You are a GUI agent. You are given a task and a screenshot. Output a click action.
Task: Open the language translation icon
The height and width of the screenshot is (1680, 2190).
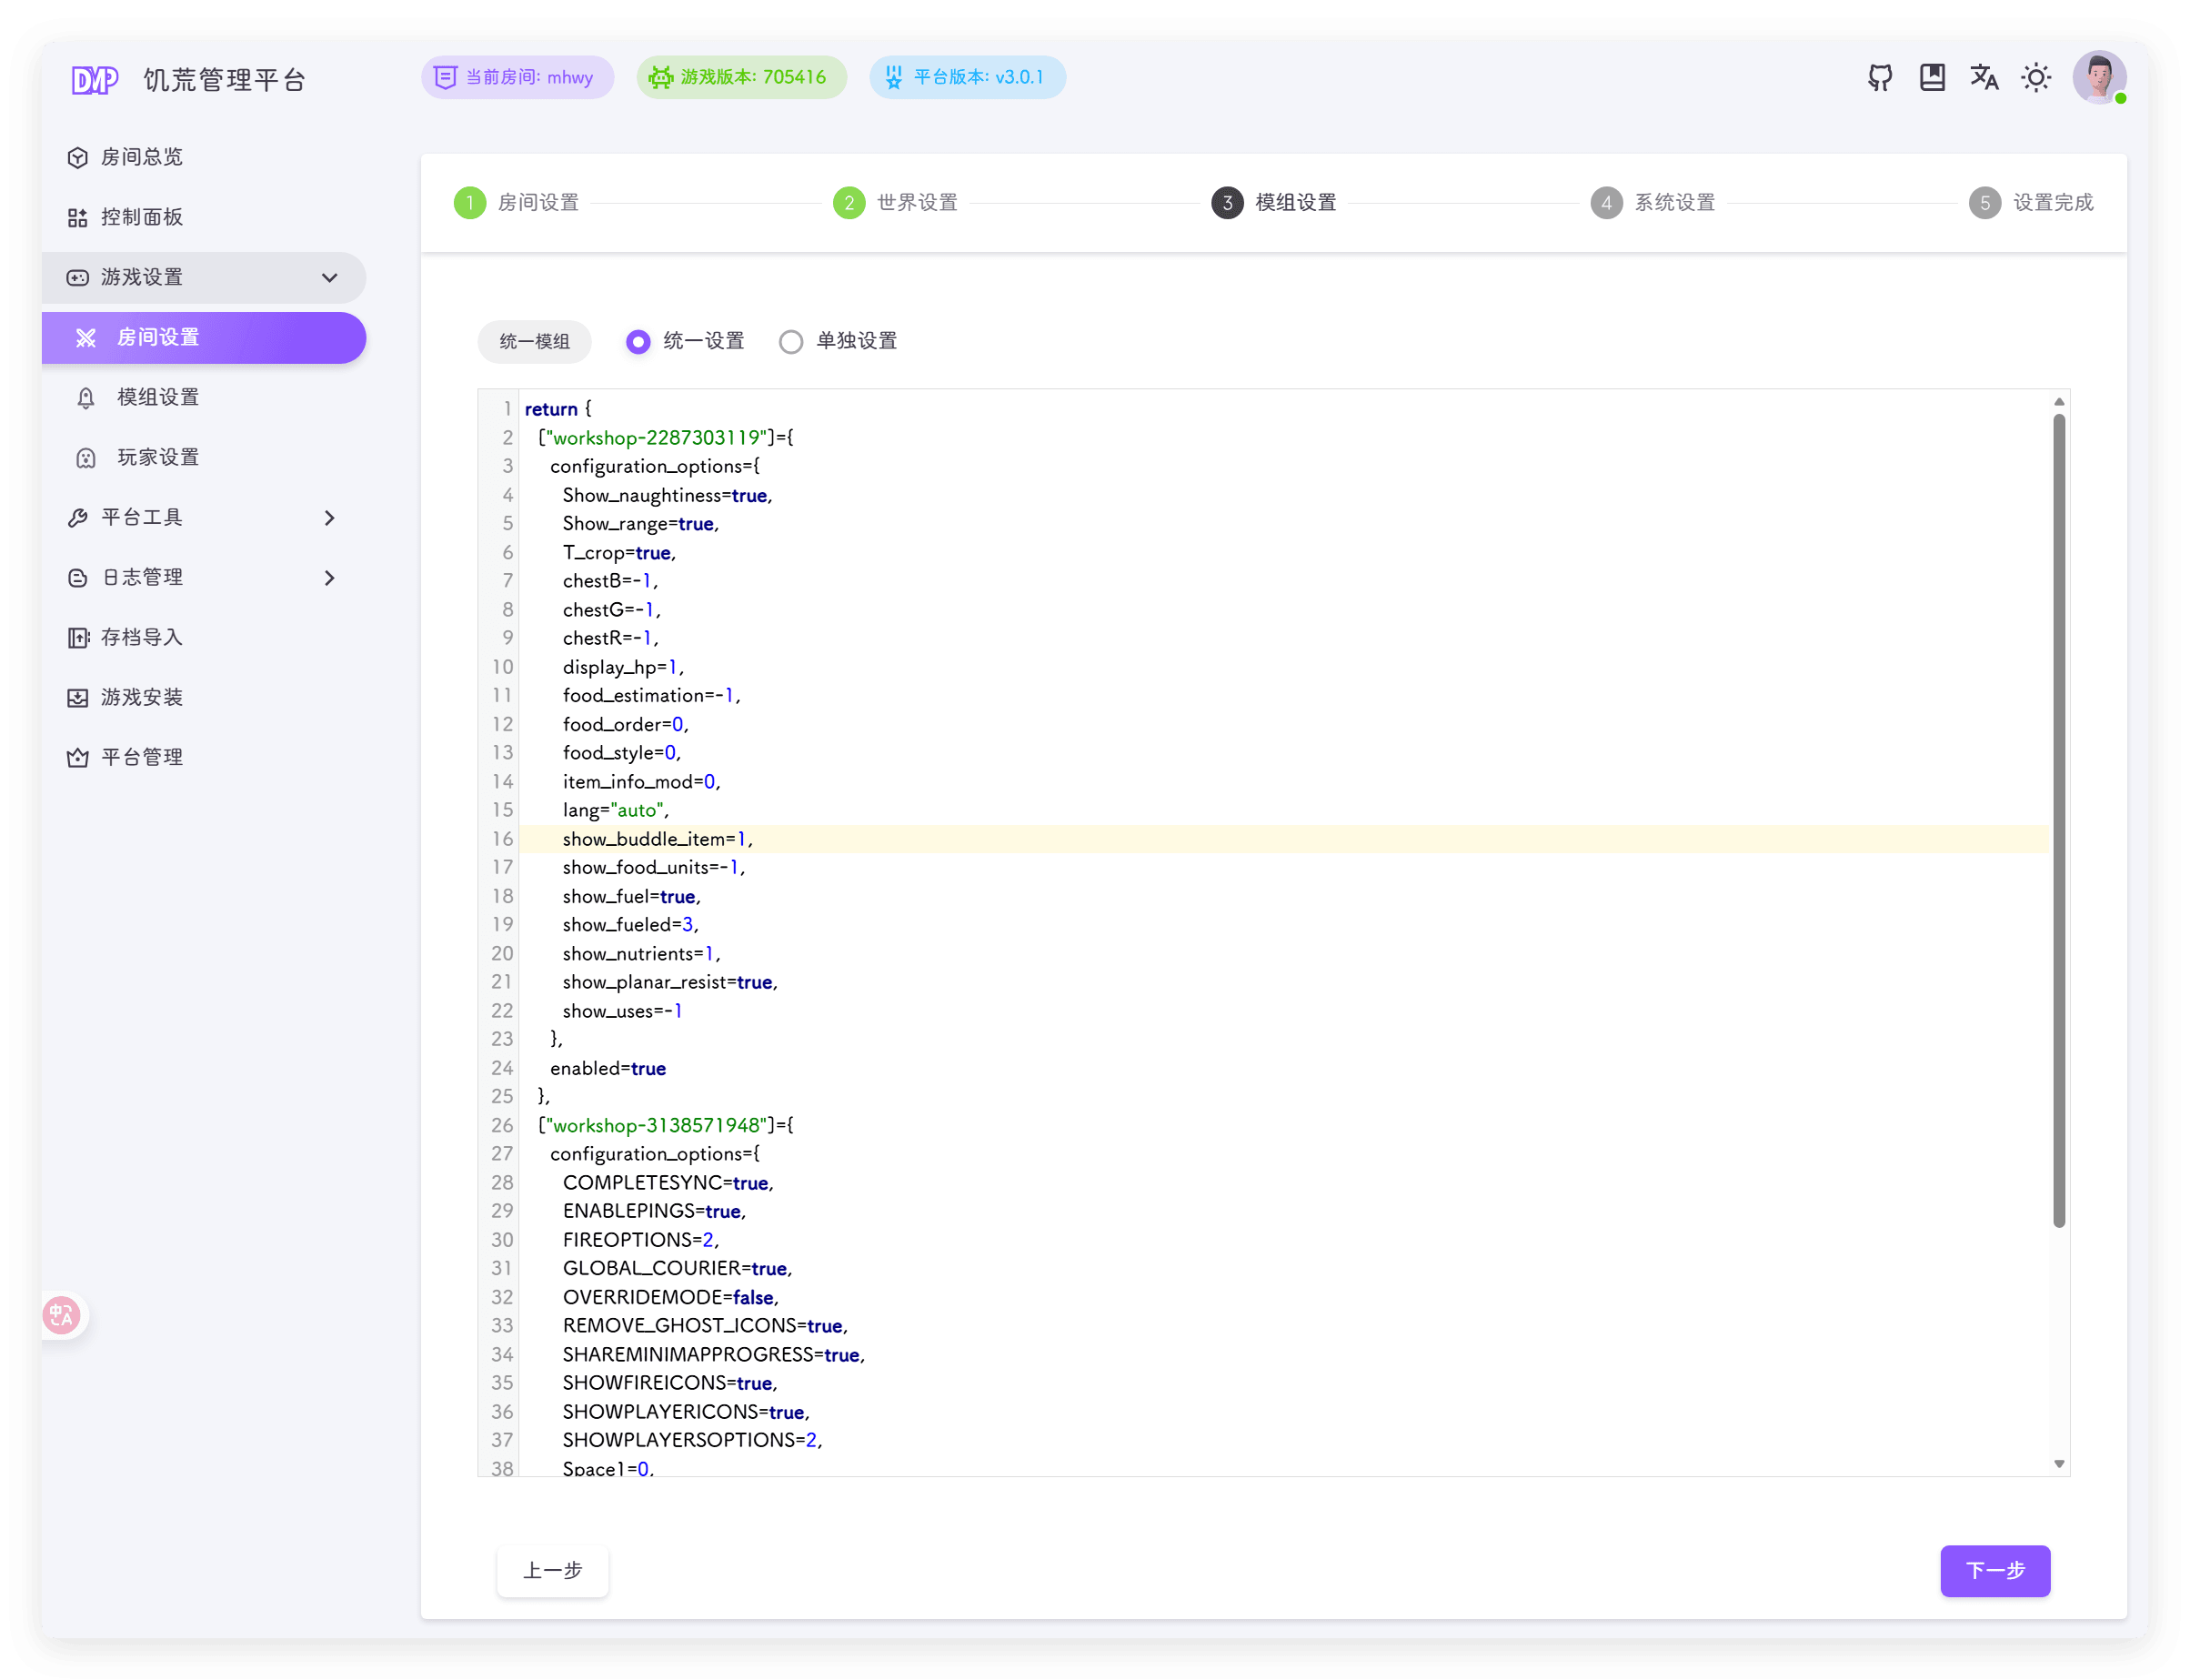coord(1984,78)
